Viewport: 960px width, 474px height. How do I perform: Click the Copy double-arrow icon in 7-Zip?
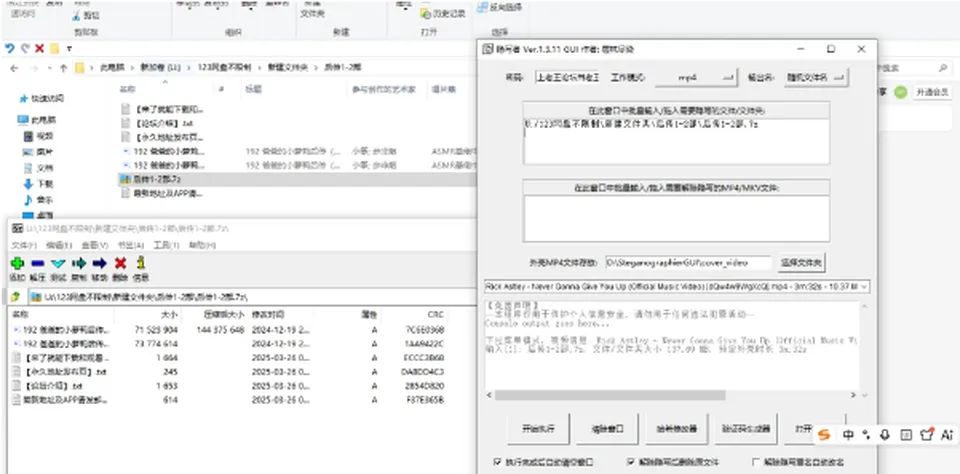79,264
